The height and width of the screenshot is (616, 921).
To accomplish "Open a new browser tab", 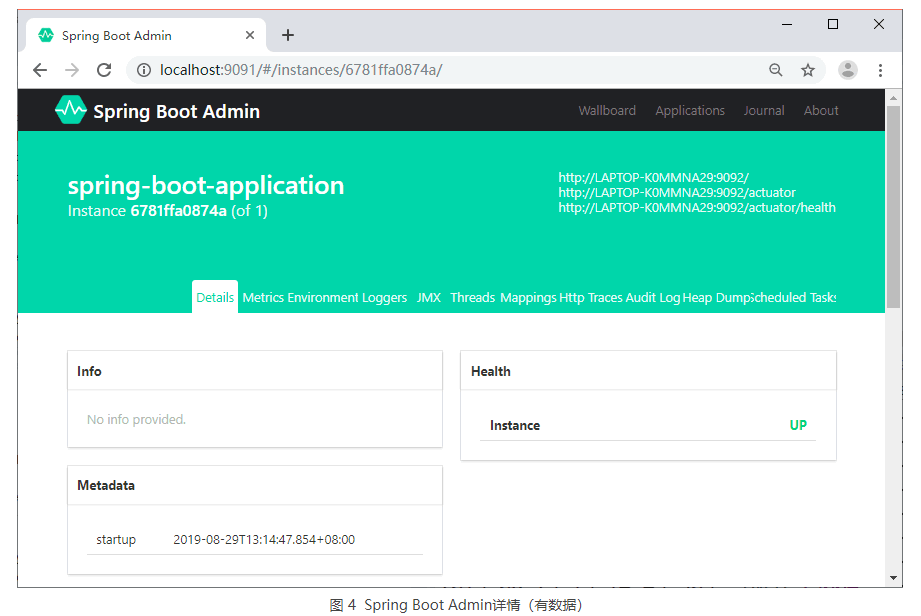I will 288,35.
